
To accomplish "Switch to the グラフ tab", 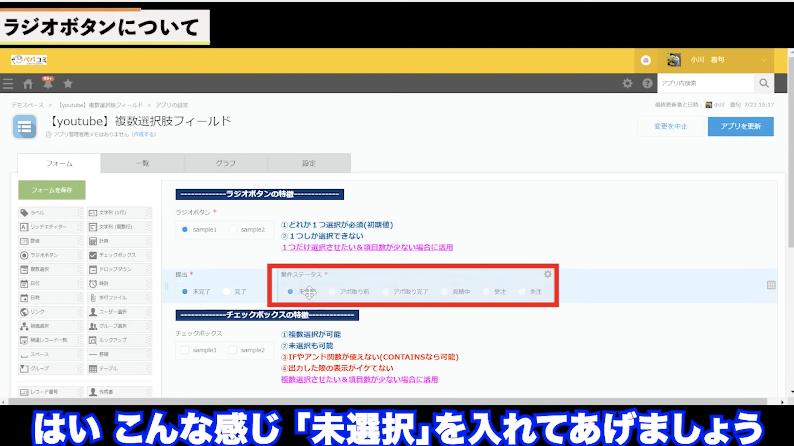I will (226, 162).
